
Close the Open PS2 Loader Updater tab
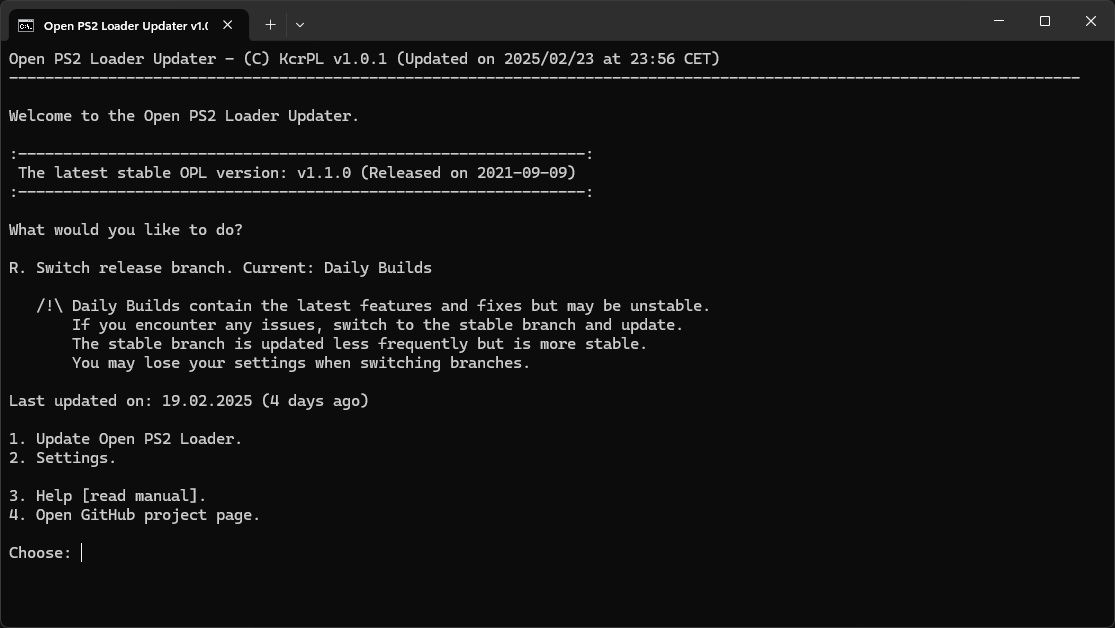pos(228,25)
